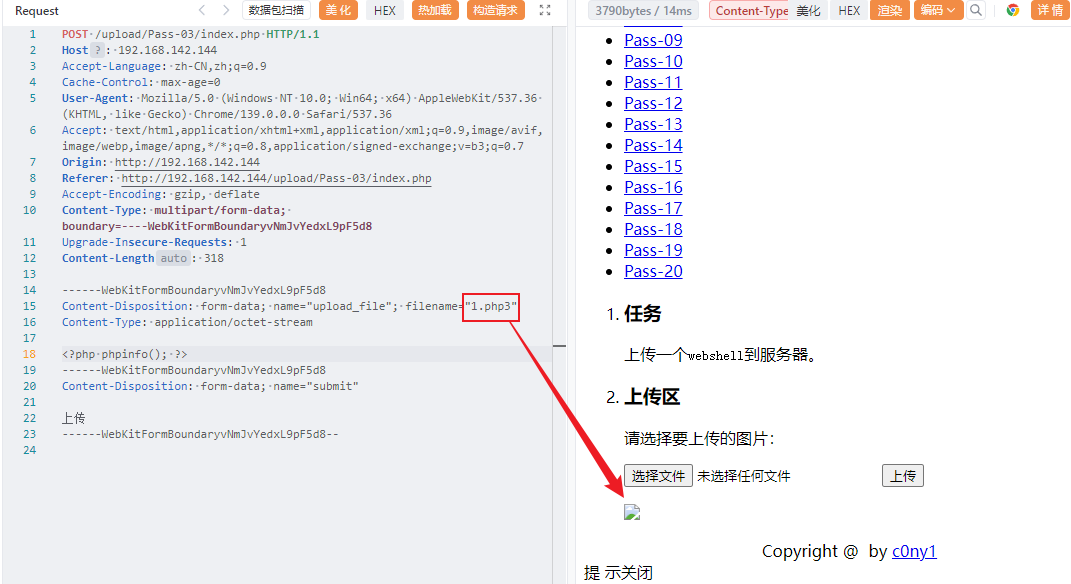1071x584 pixels.
Task: Click the 构造请求 button
Action: (x=495, y=10)
